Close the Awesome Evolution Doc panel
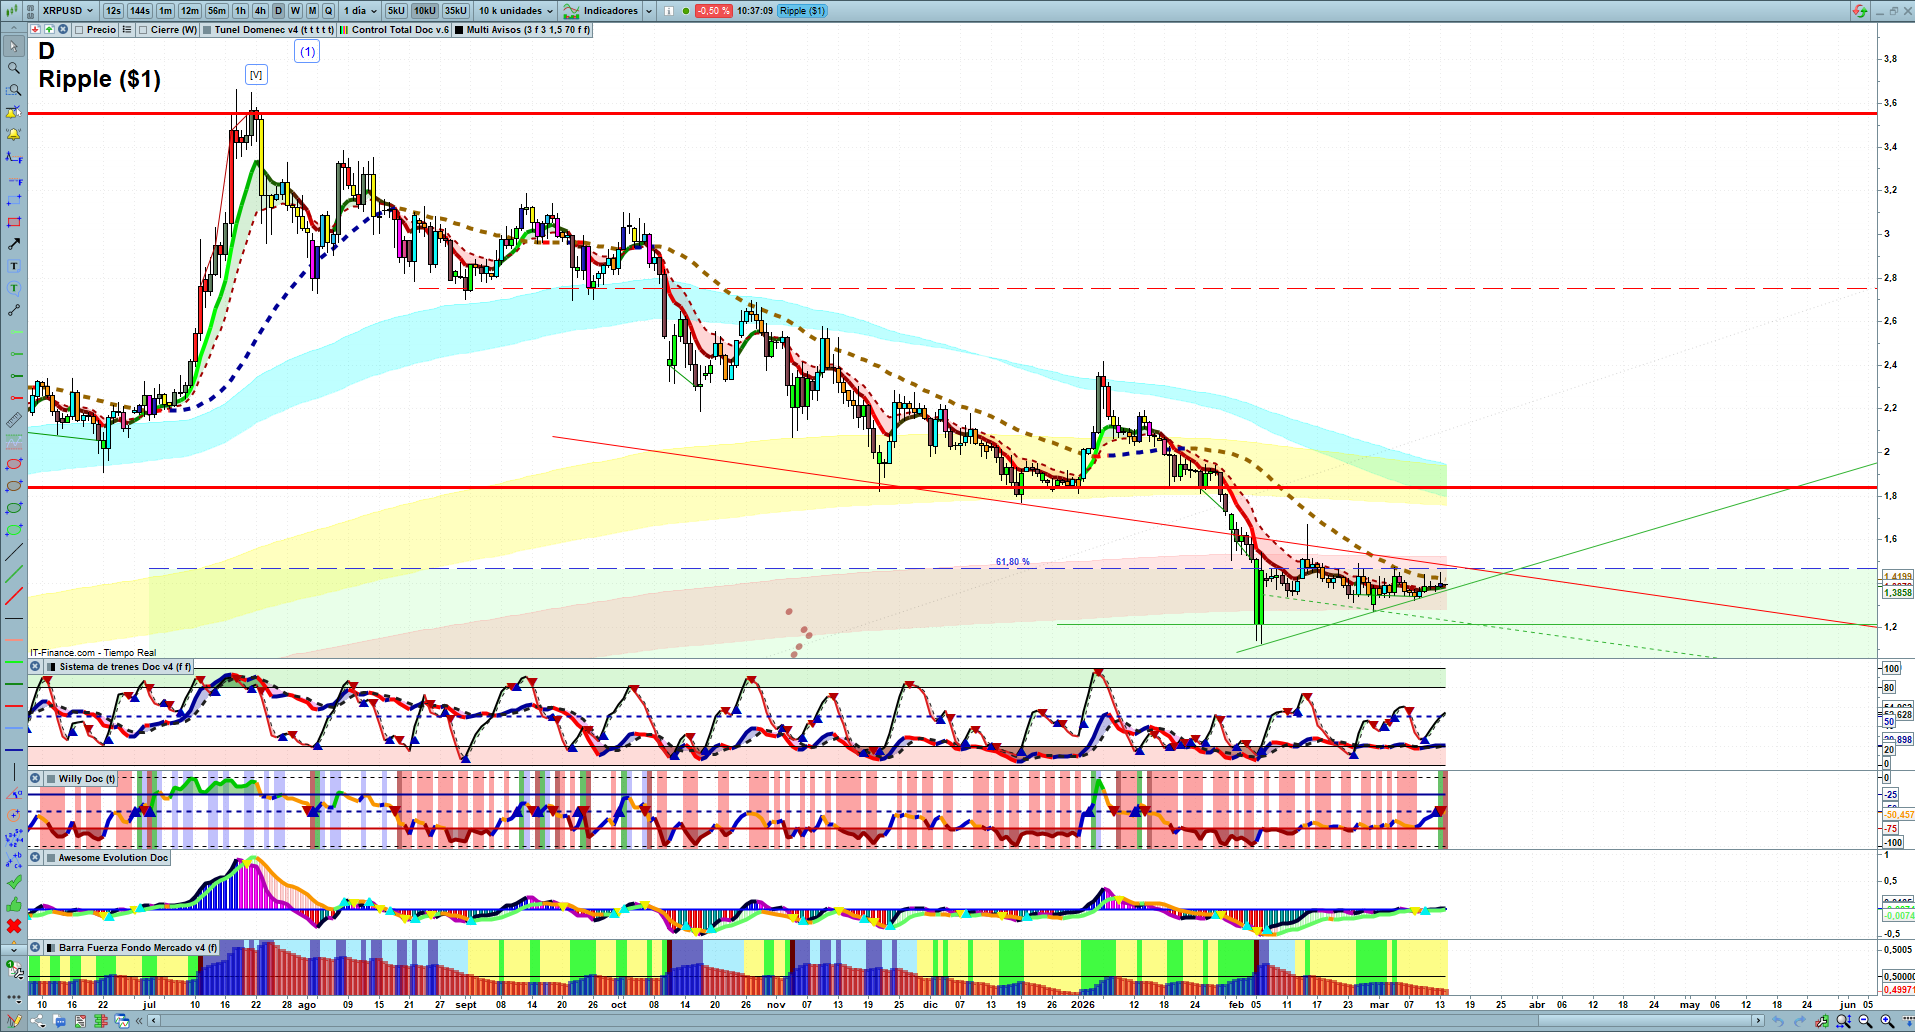 click(35, 858)
